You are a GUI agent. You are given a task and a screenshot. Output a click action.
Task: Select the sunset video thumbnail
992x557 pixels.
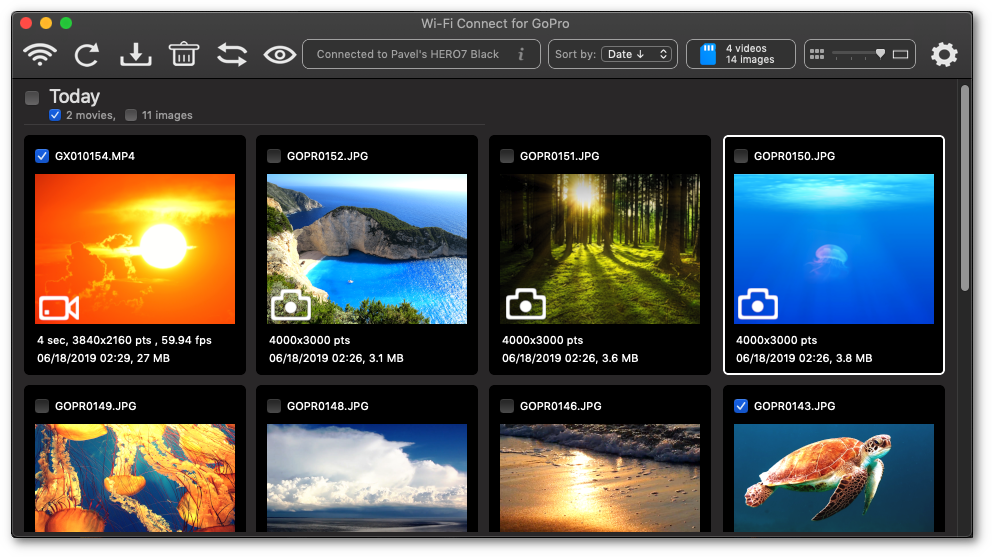[x=135, y=249]
